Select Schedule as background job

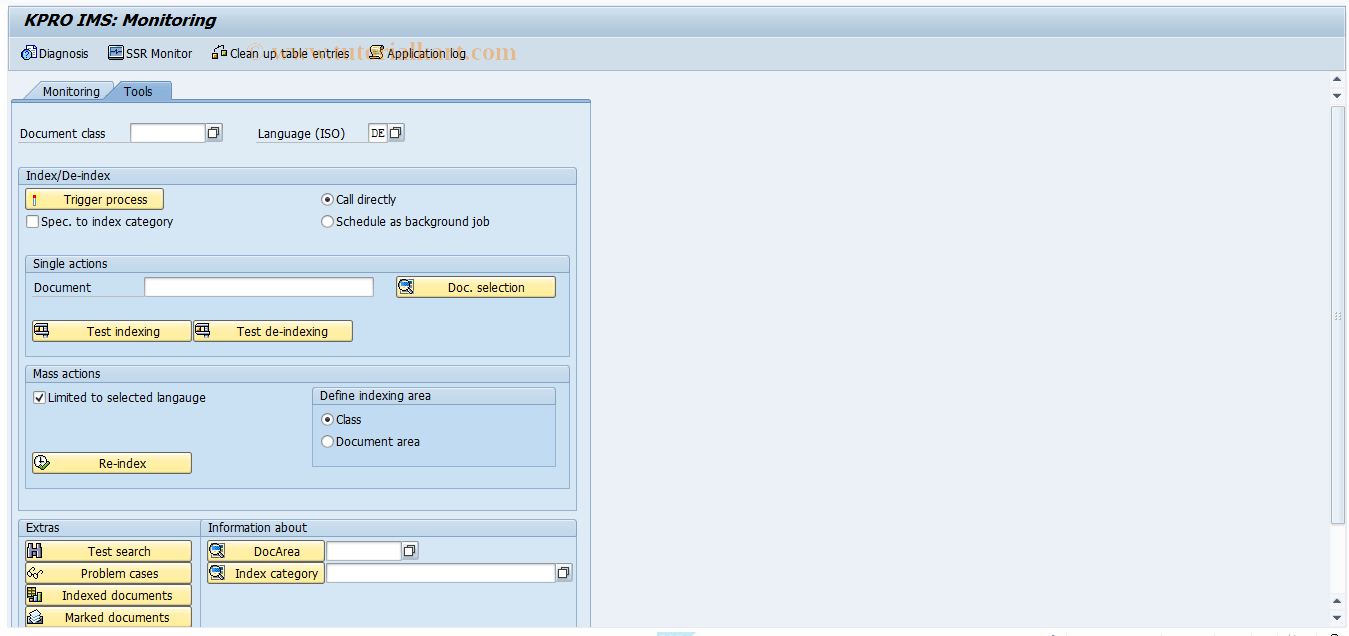pos(327,221)
